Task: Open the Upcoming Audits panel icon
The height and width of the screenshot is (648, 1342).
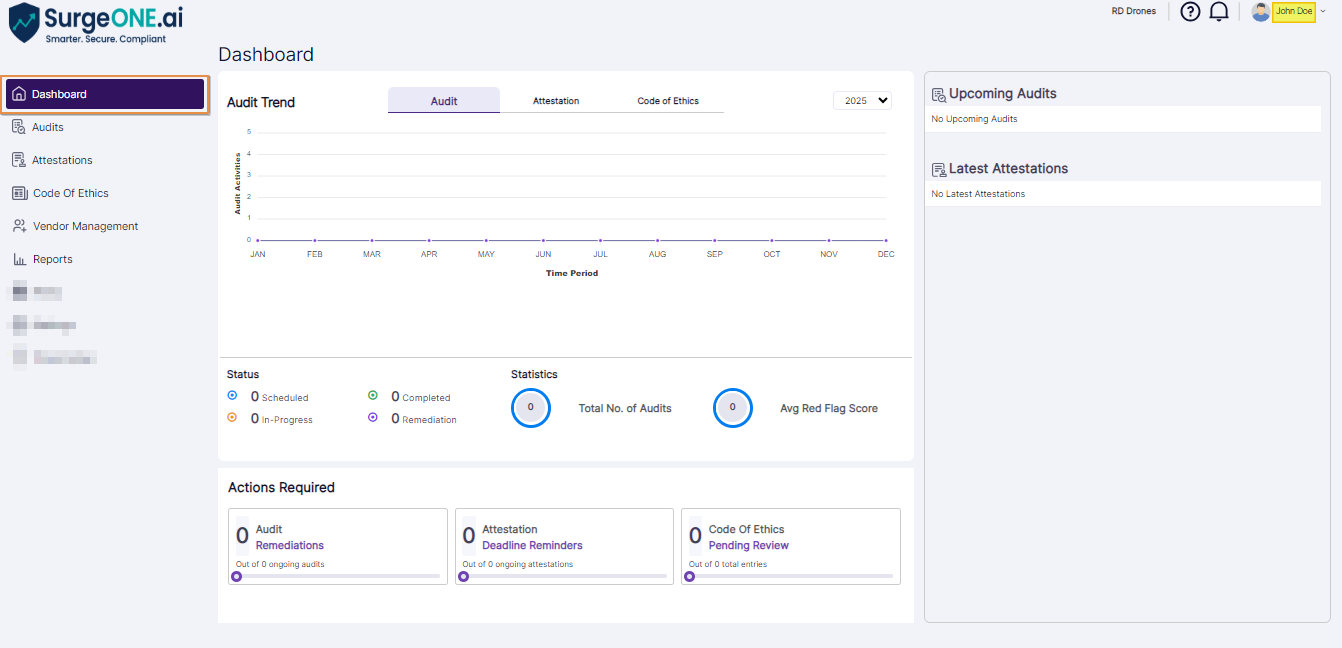Action: click(x=938, y=93)
